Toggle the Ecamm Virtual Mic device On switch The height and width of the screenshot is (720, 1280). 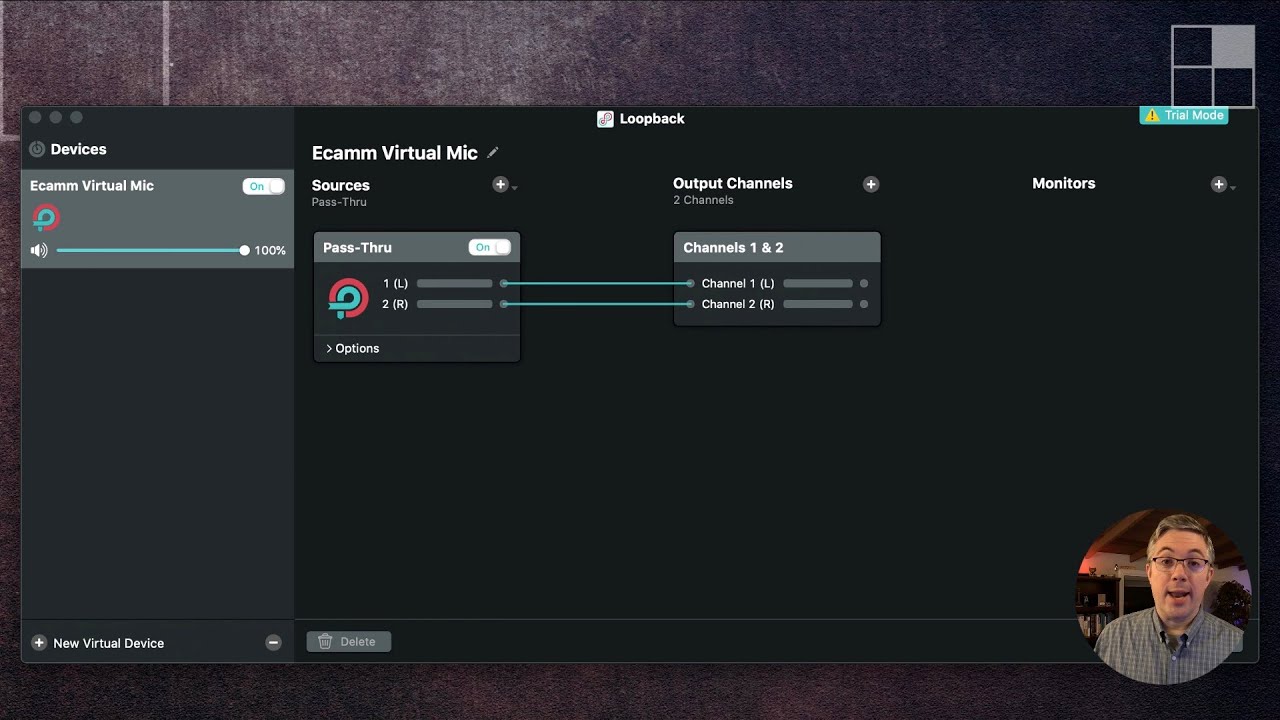(x=264, y=186)
